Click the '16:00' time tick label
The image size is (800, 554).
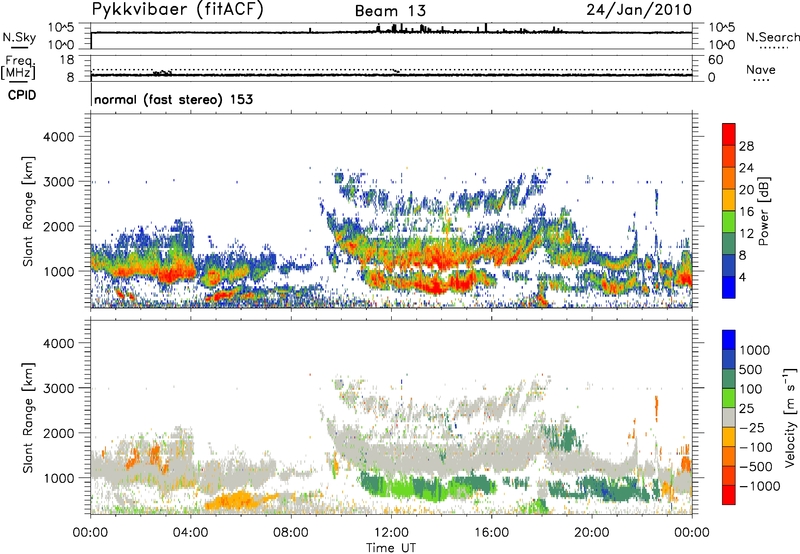[491, 533]
